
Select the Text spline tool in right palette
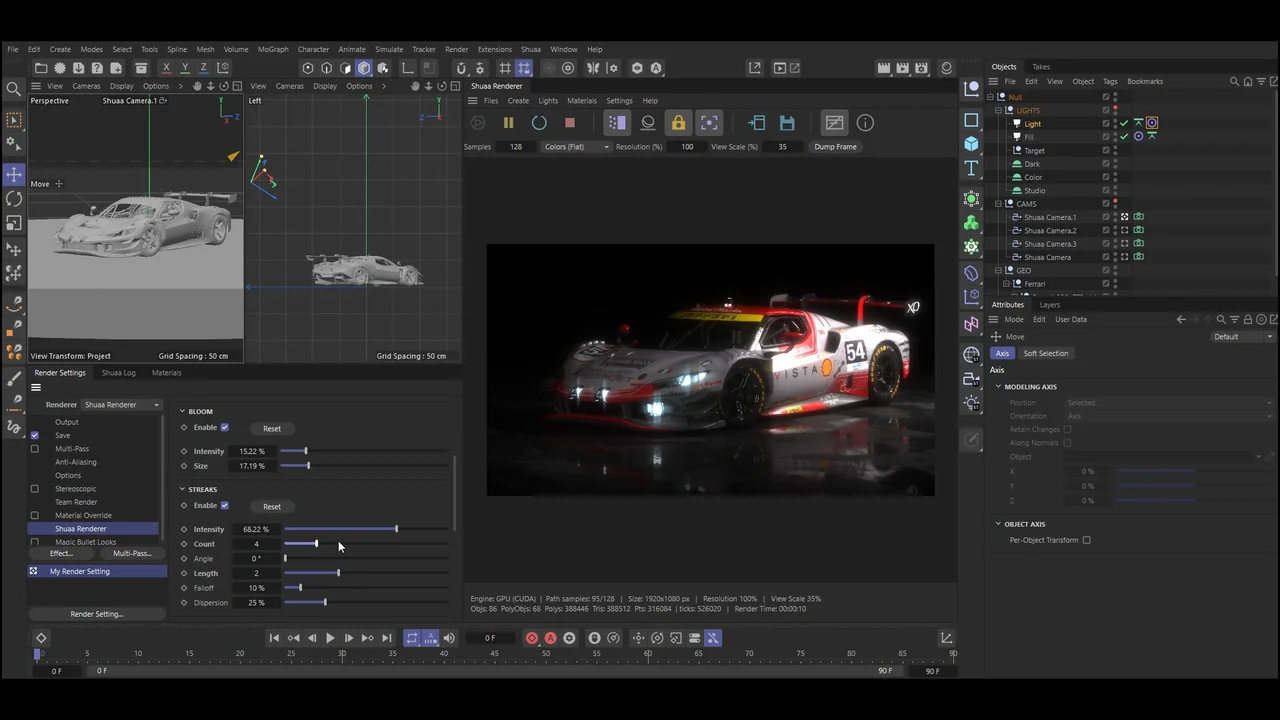pyautogui.click(x=971, y=168)
